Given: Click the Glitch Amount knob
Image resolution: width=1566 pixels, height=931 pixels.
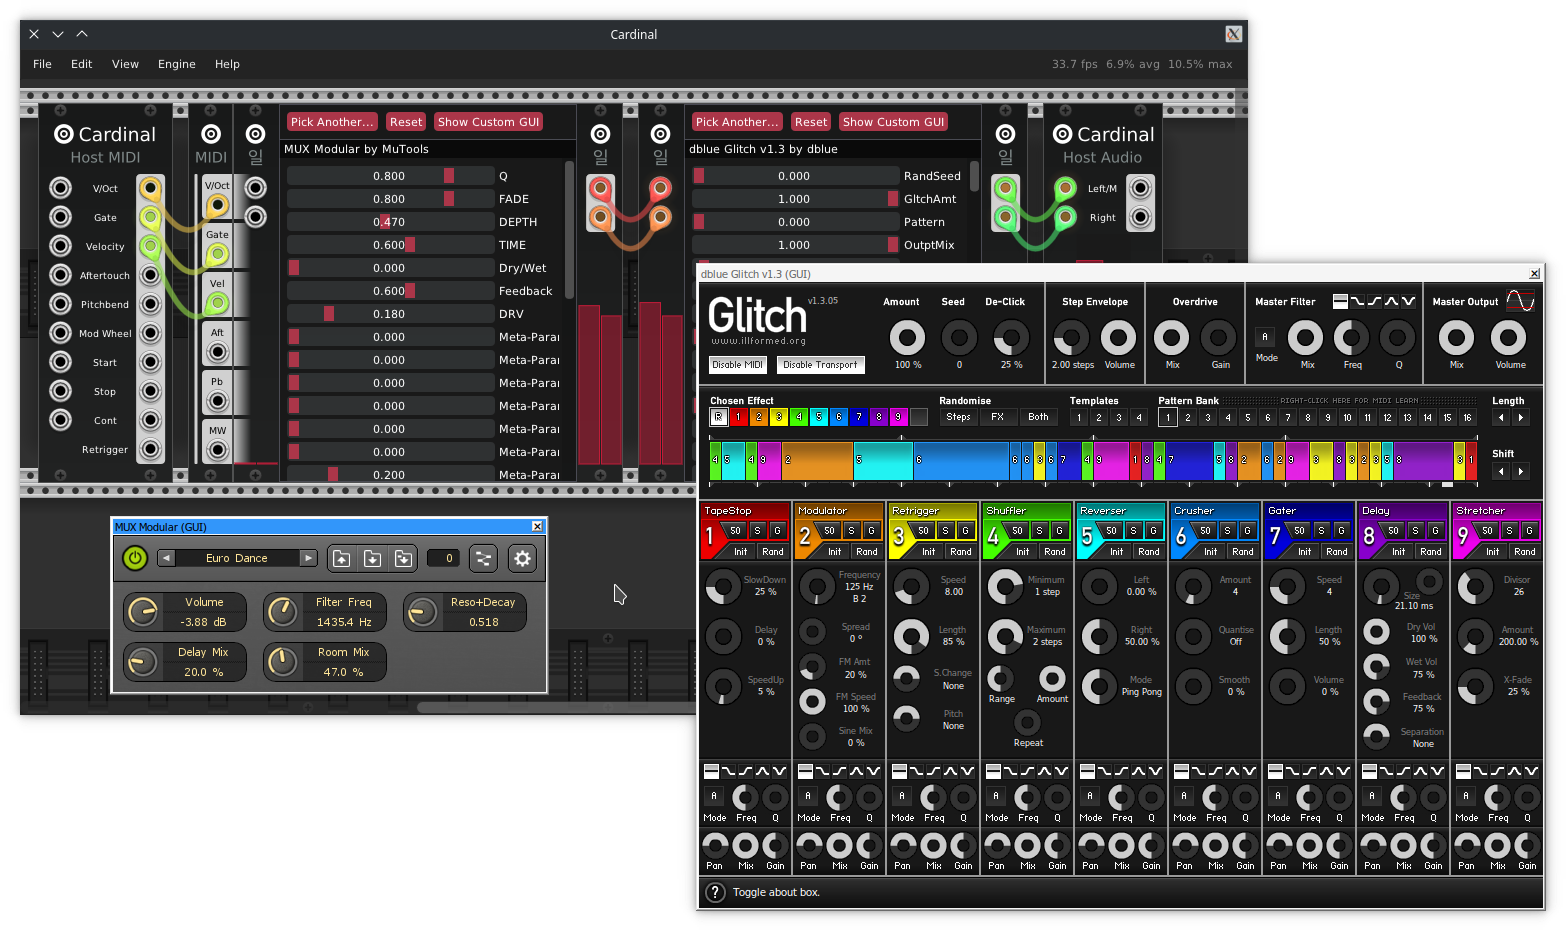Looking at the screenshot, I should click(x=907, y=338).
